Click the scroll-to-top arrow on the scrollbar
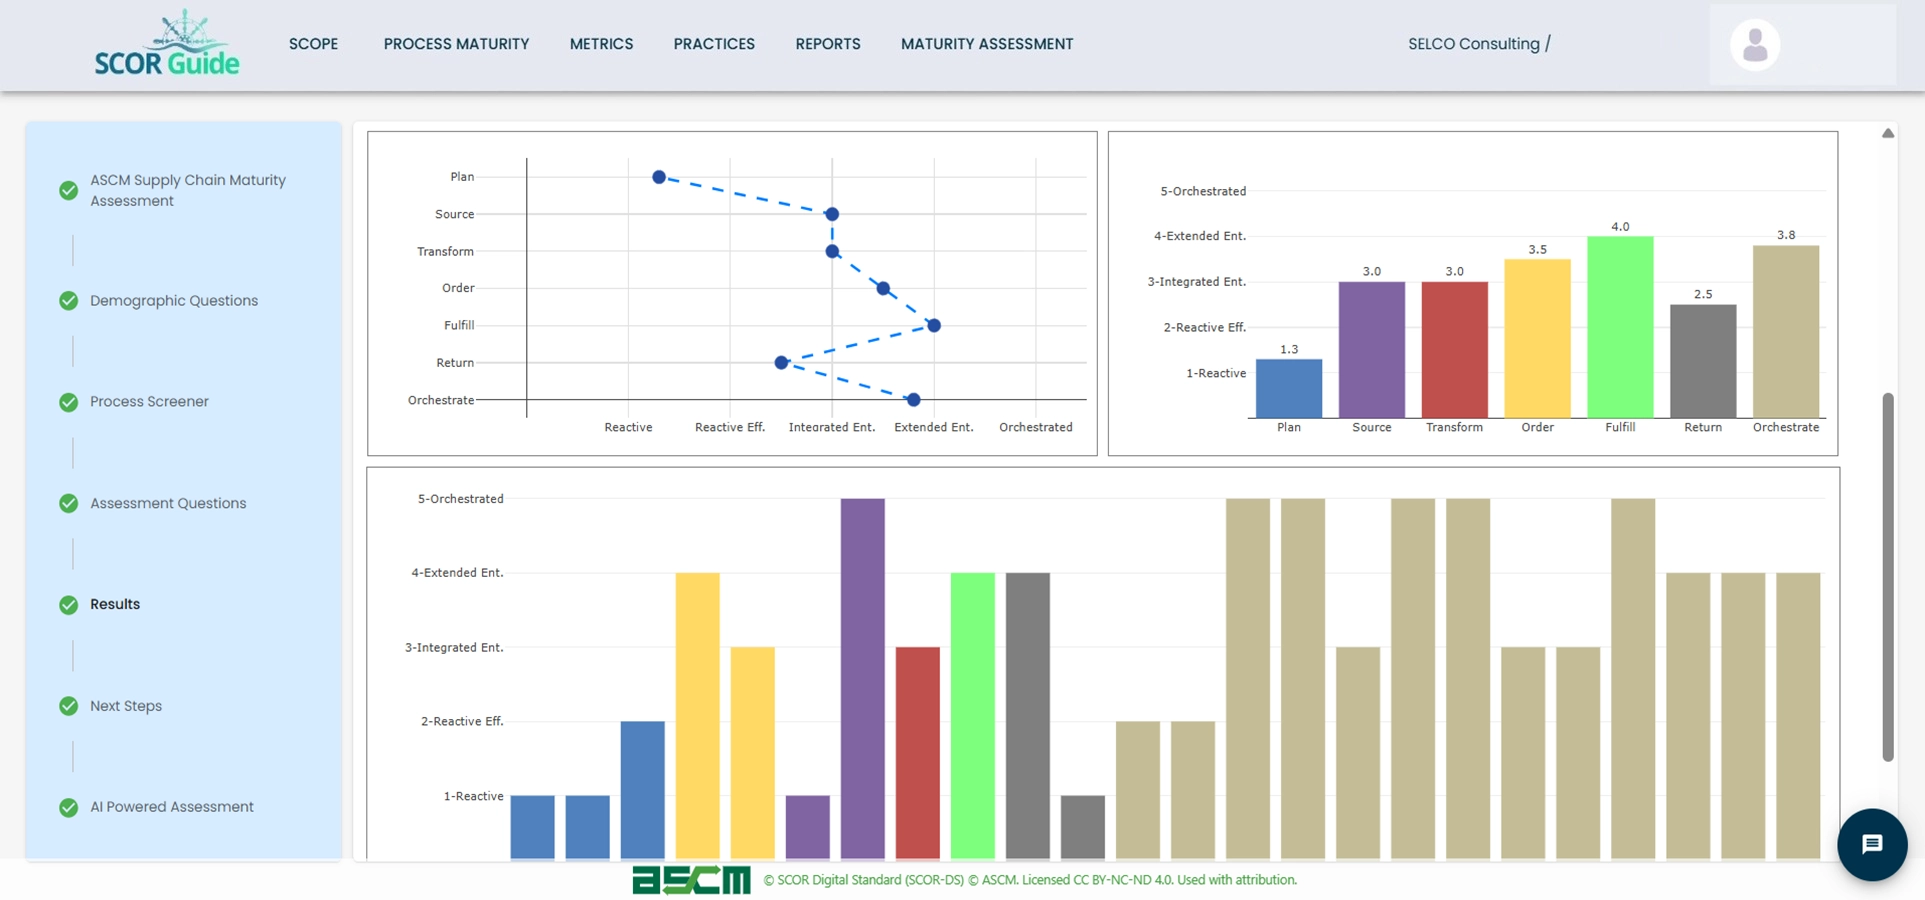Image resolution: width=1925 pixels, height=900 pixels. click(1889, 133)
